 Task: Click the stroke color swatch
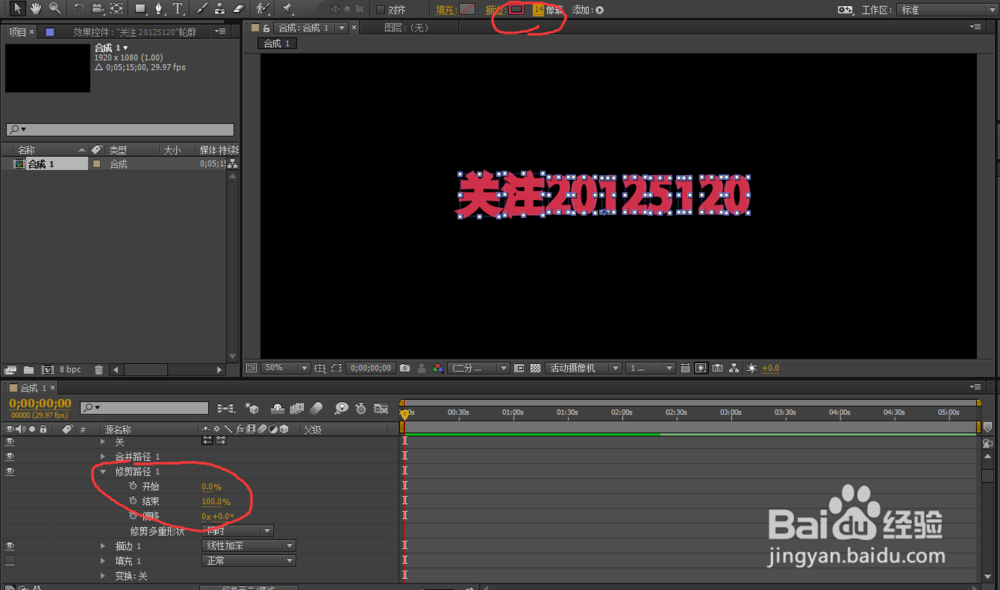coord(517,10)
